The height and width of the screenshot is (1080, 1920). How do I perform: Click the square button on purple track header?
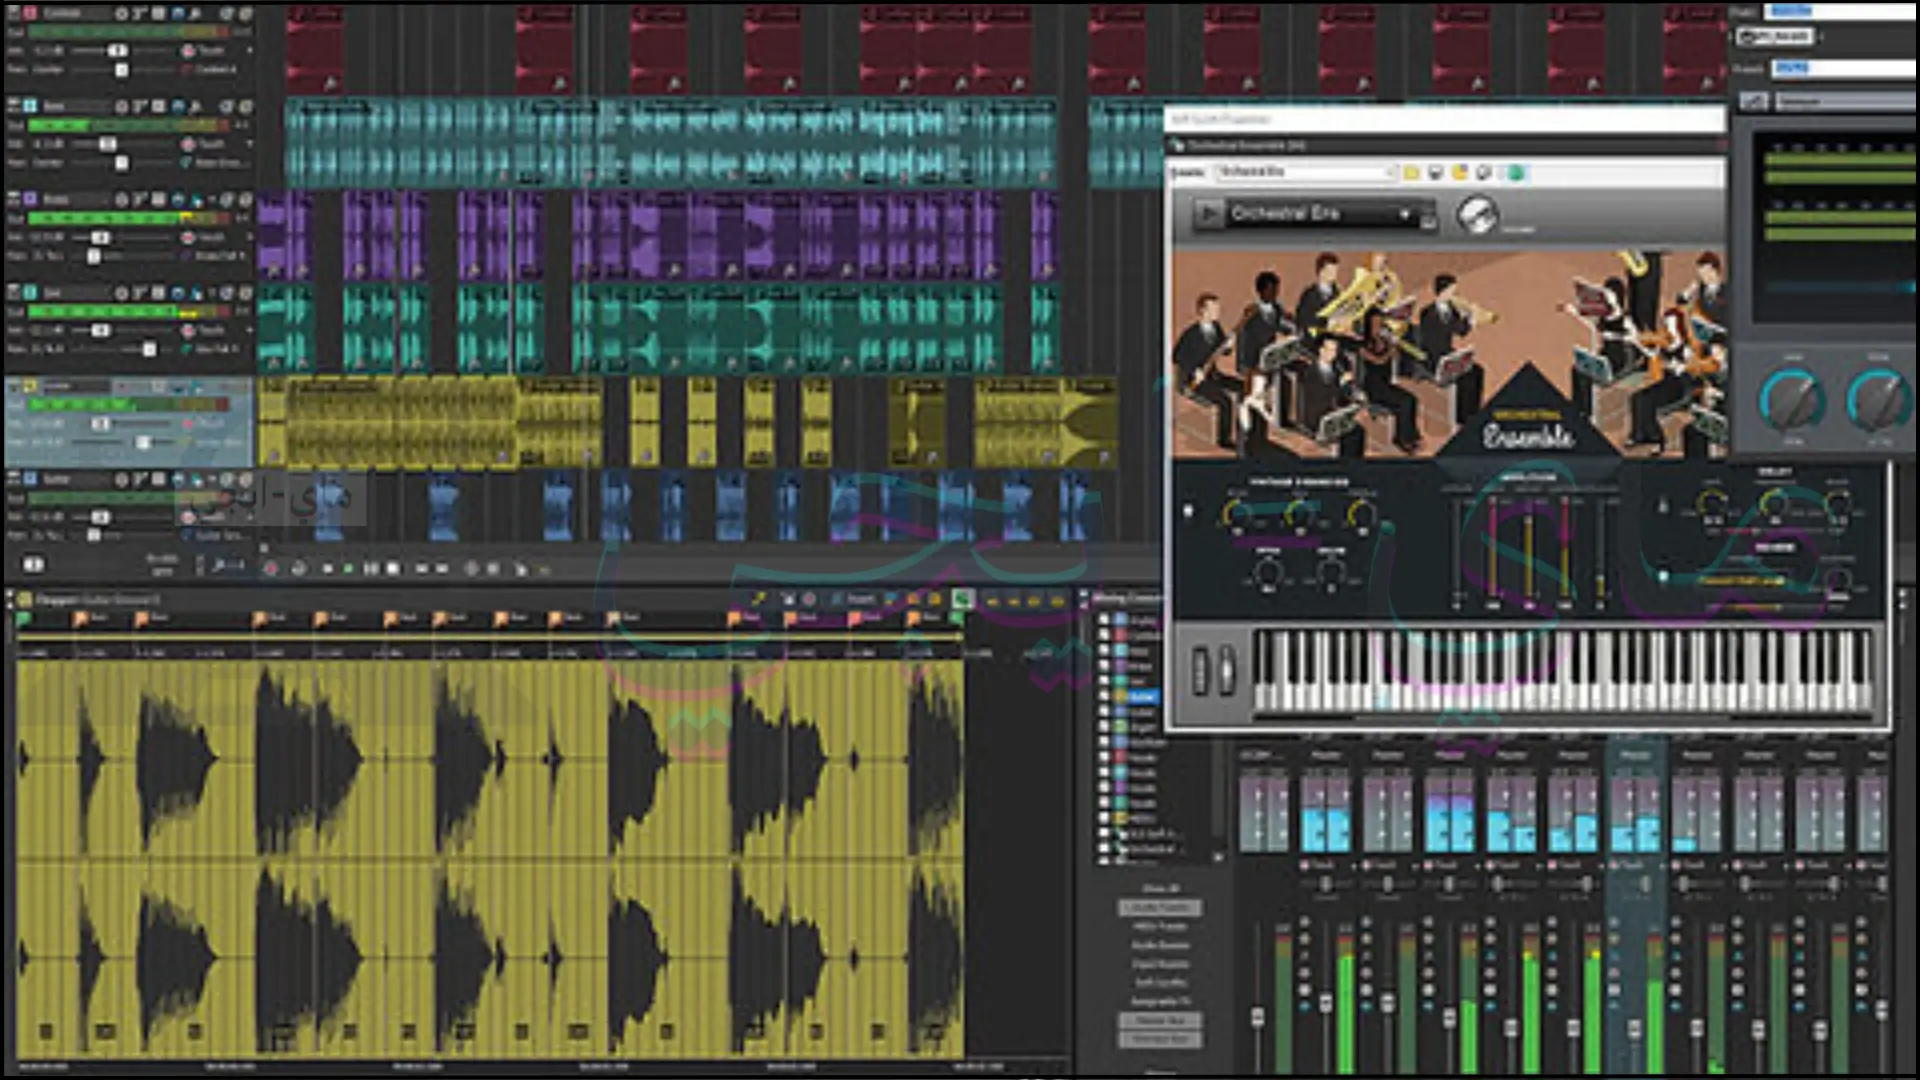159,199
